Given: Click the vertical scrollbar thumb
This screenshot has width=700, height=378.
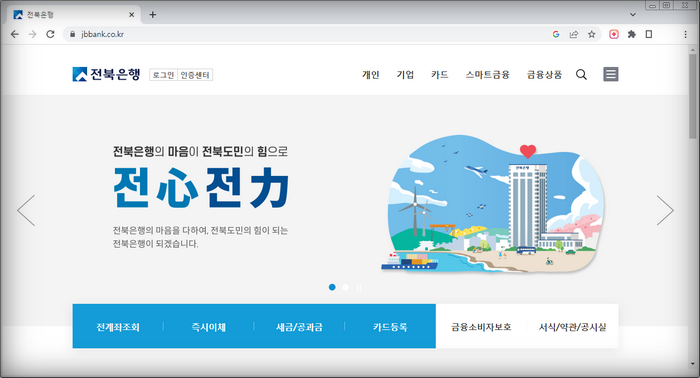Looking at the screenshot, I should pyautogui.click(x=692, y=96).
